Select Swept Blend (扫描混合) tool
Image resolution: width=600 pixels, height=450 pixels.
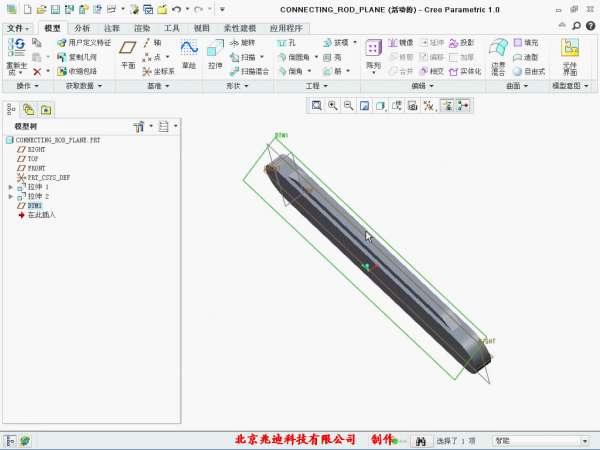pos(249,72)
